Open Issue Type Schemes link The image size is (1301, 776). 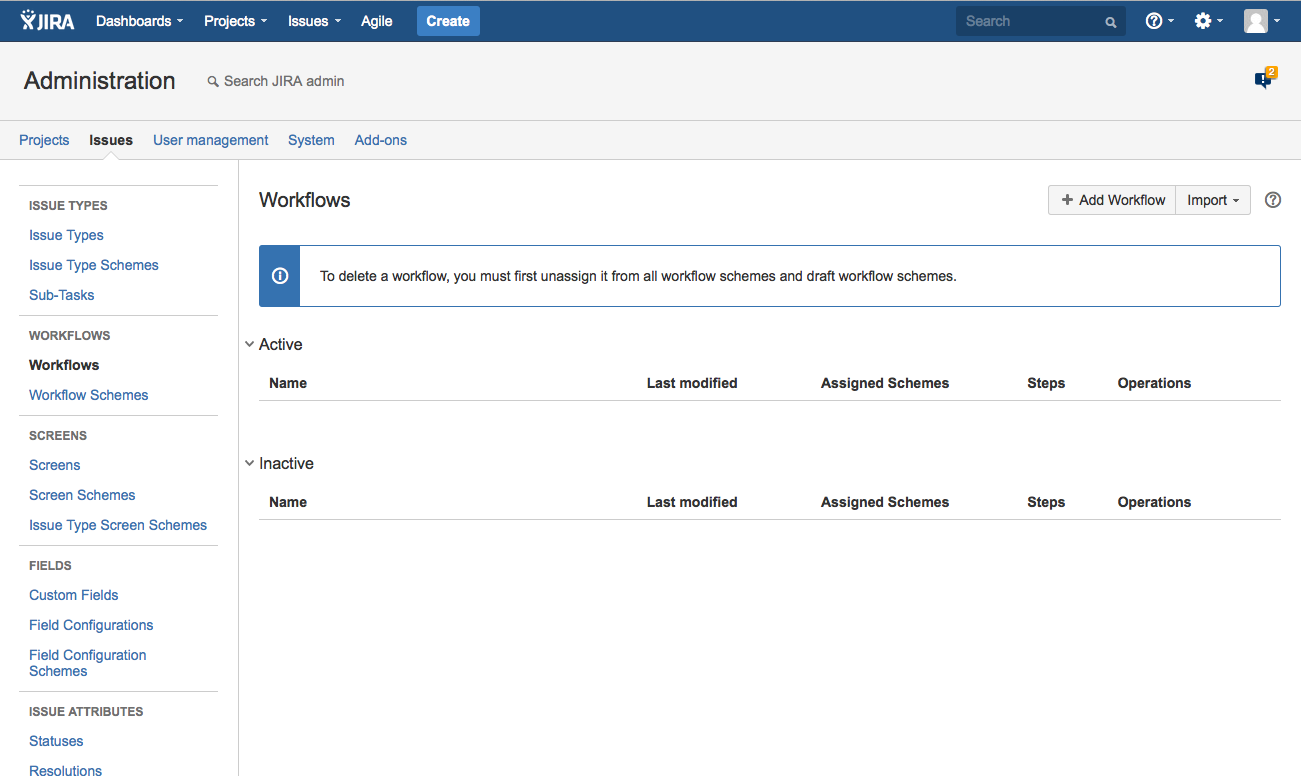(94, 265)
